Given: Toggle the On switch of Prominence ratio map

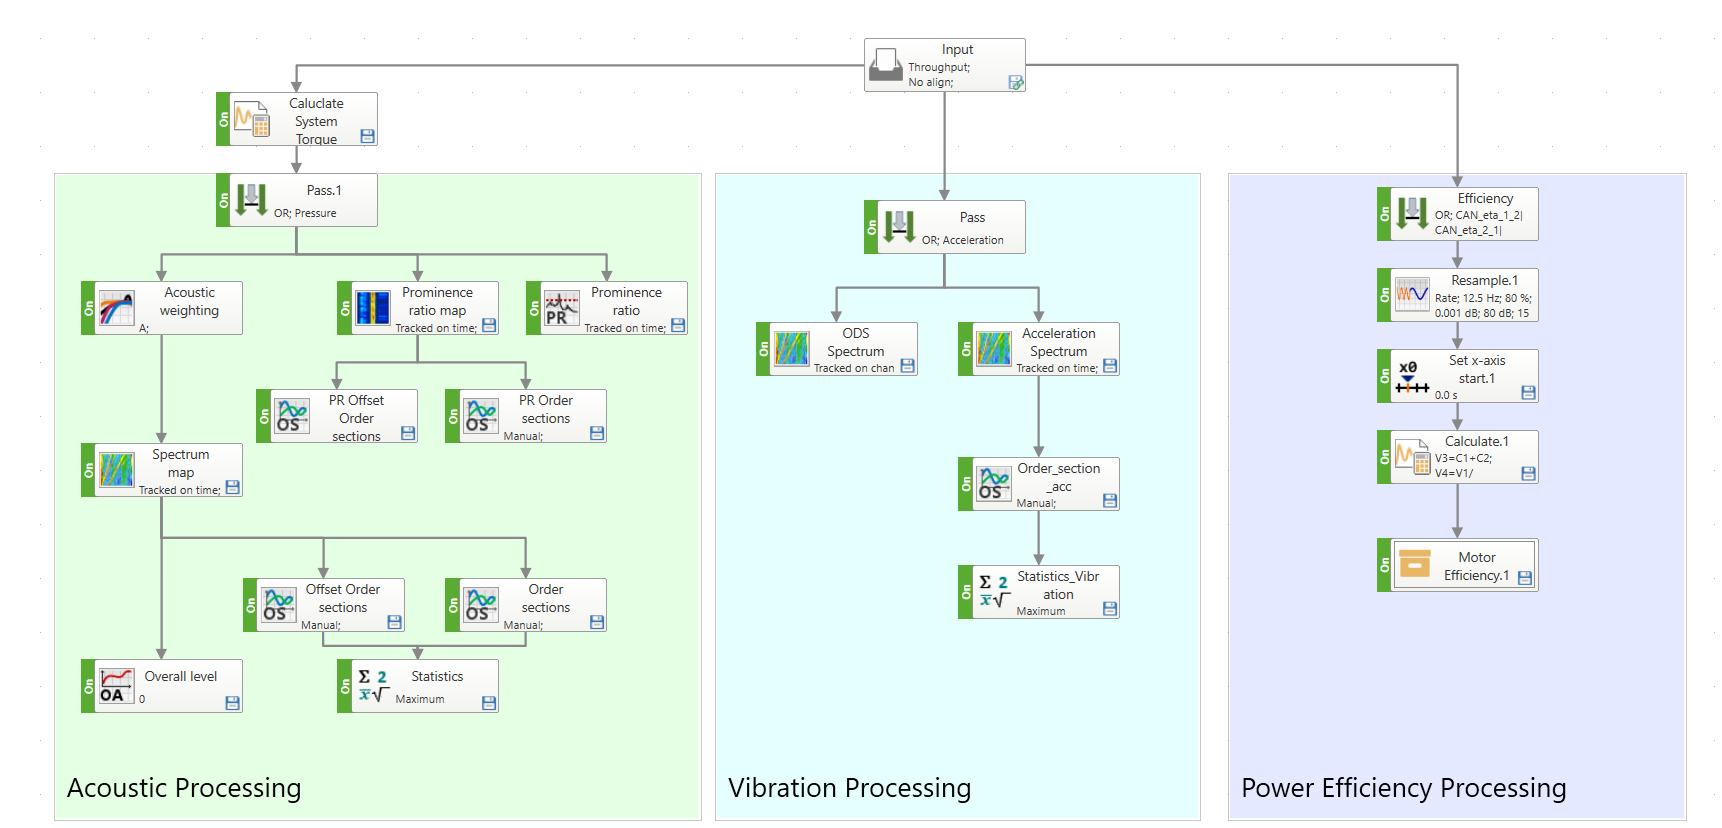Looking at the screenshot, I should click(x=345, y=308).
